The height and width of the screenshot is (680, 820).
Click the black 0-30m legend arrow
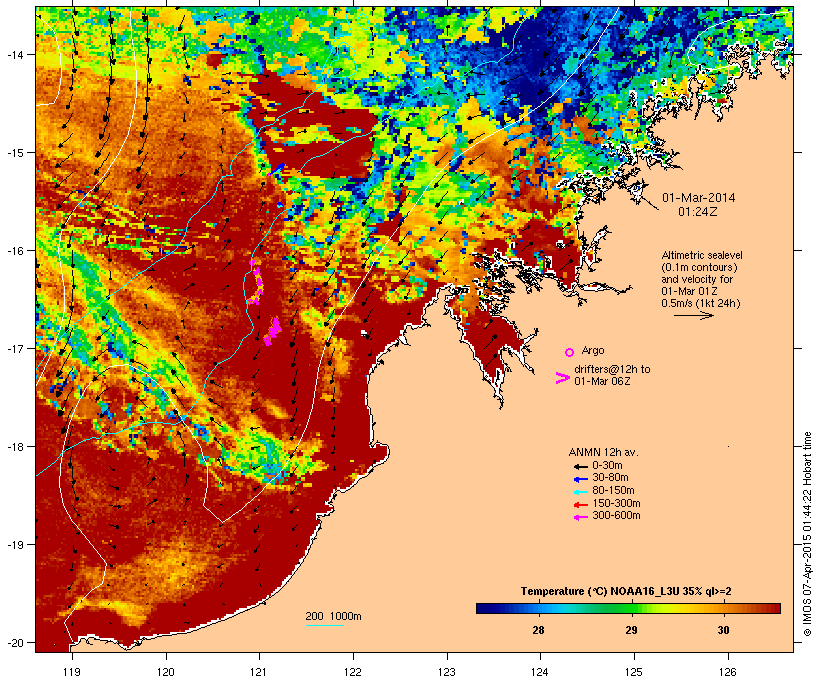581,466
